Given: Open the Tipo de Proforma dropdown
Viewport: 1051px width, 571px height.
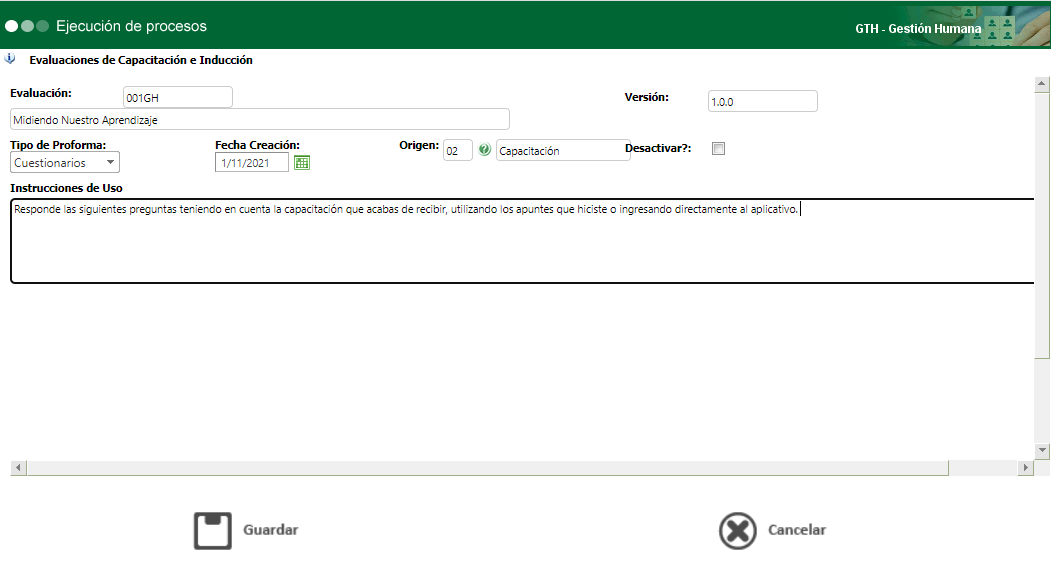Looking at the screenshot, I should (65, 162).
